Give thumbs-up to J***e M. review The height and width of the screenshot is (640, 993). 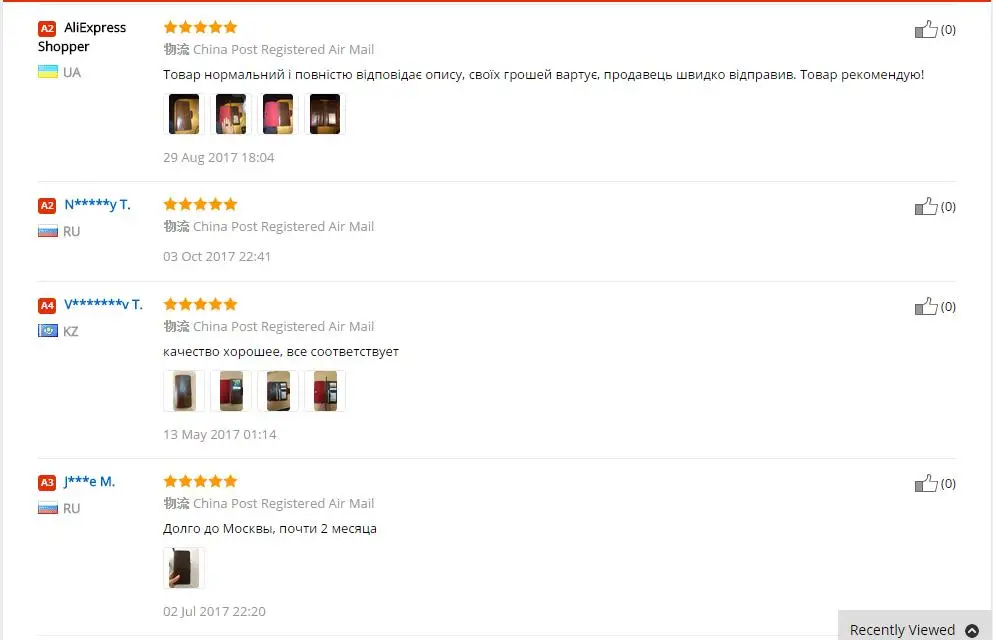926,484
